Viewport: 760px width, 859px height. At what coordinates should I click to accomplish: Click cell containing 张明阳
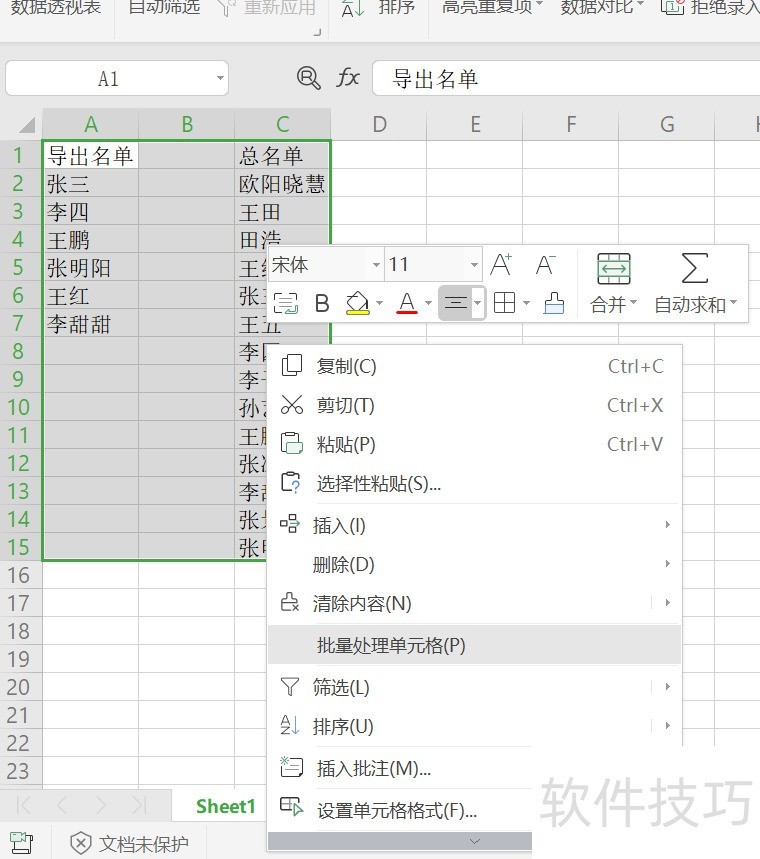point(90,268)
